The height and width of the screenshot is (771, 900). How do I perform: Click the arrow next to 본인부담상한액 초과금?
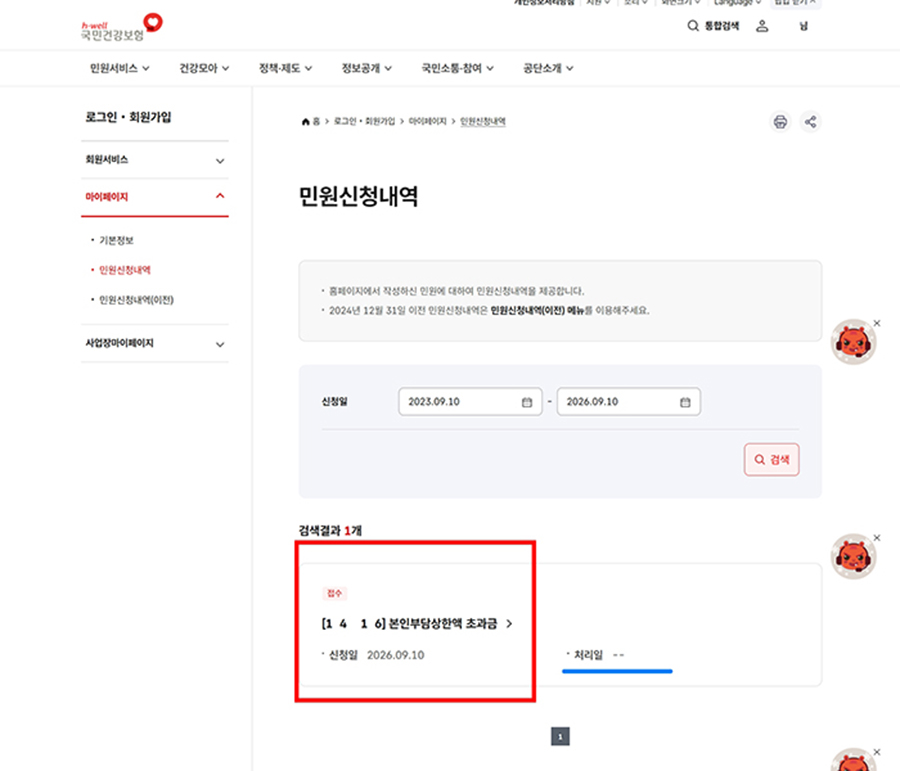click(509, 623)
